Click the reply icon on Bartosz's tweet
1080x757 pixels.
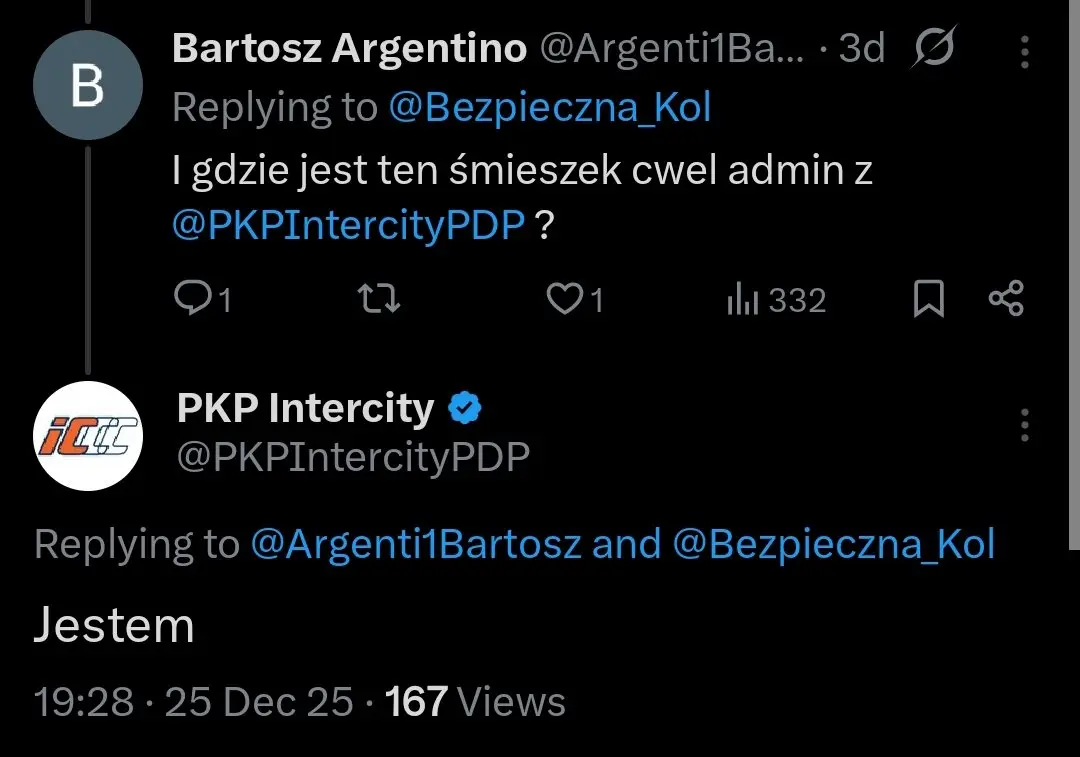190,299
